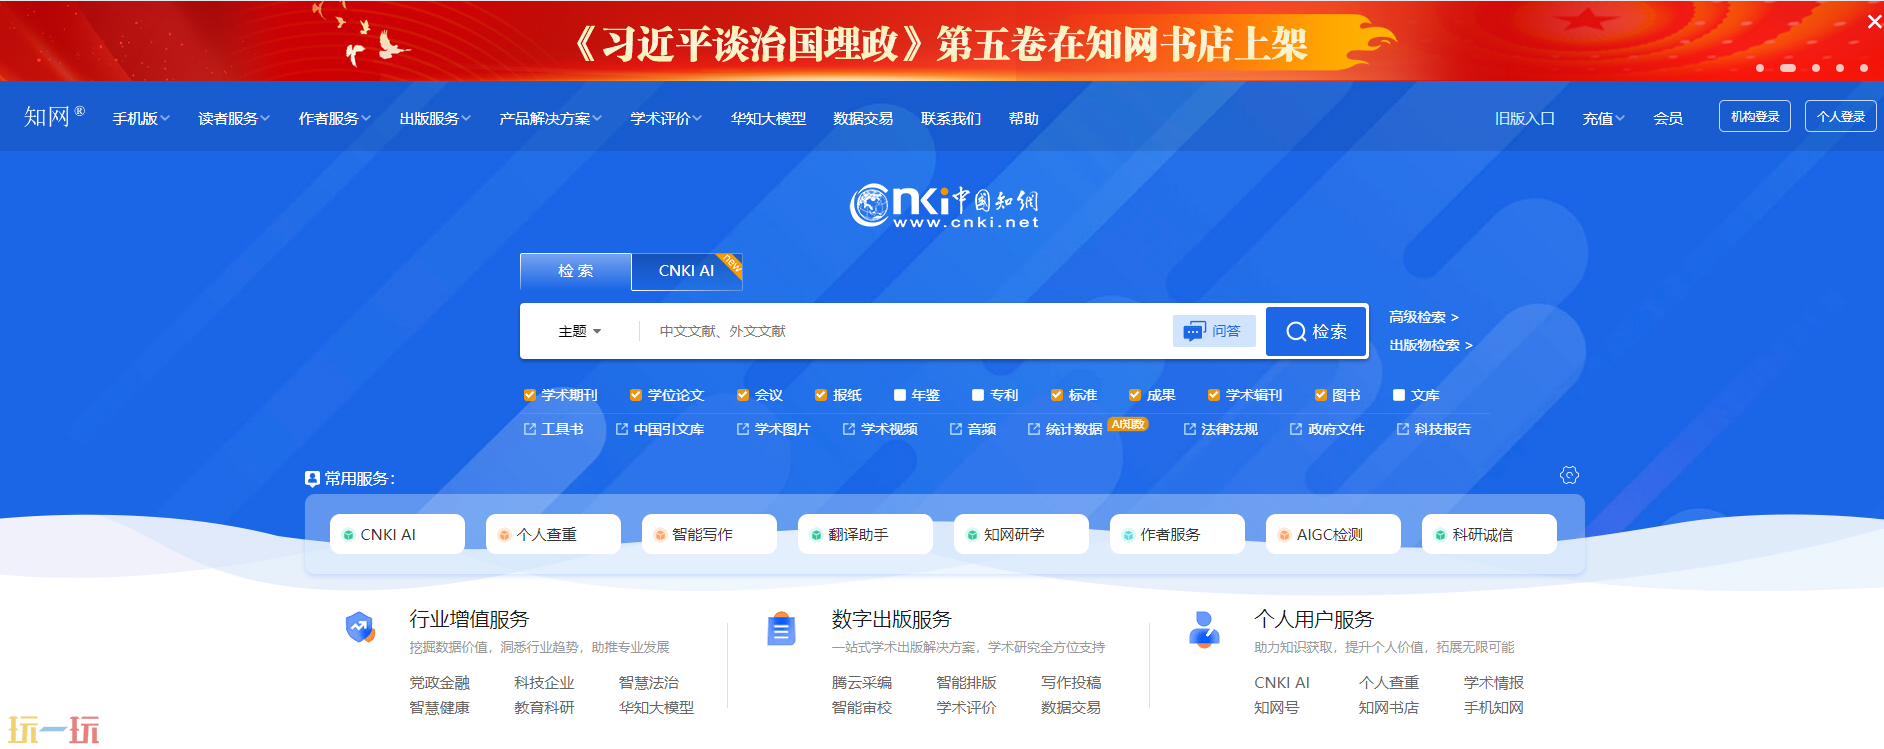Launch CNKI AI common service card
Viewport: 1884px width, 749px height.
pyautogui.click(x=397, y=534)
